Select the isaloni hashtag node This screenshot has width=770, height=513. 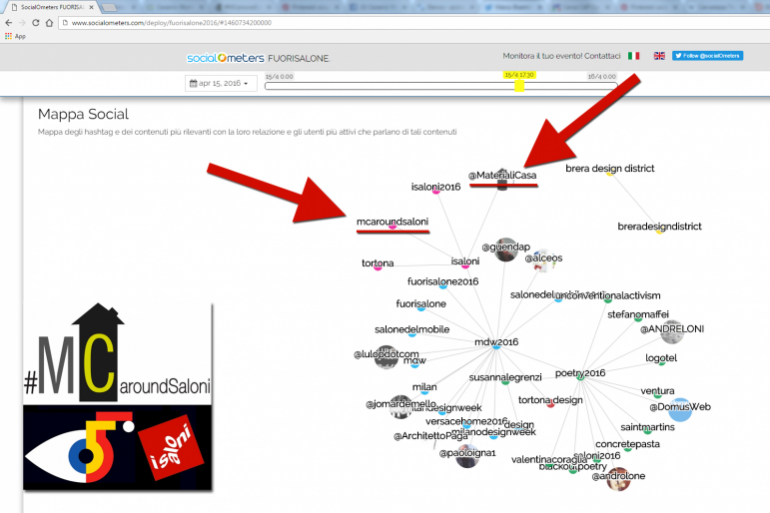465,262
